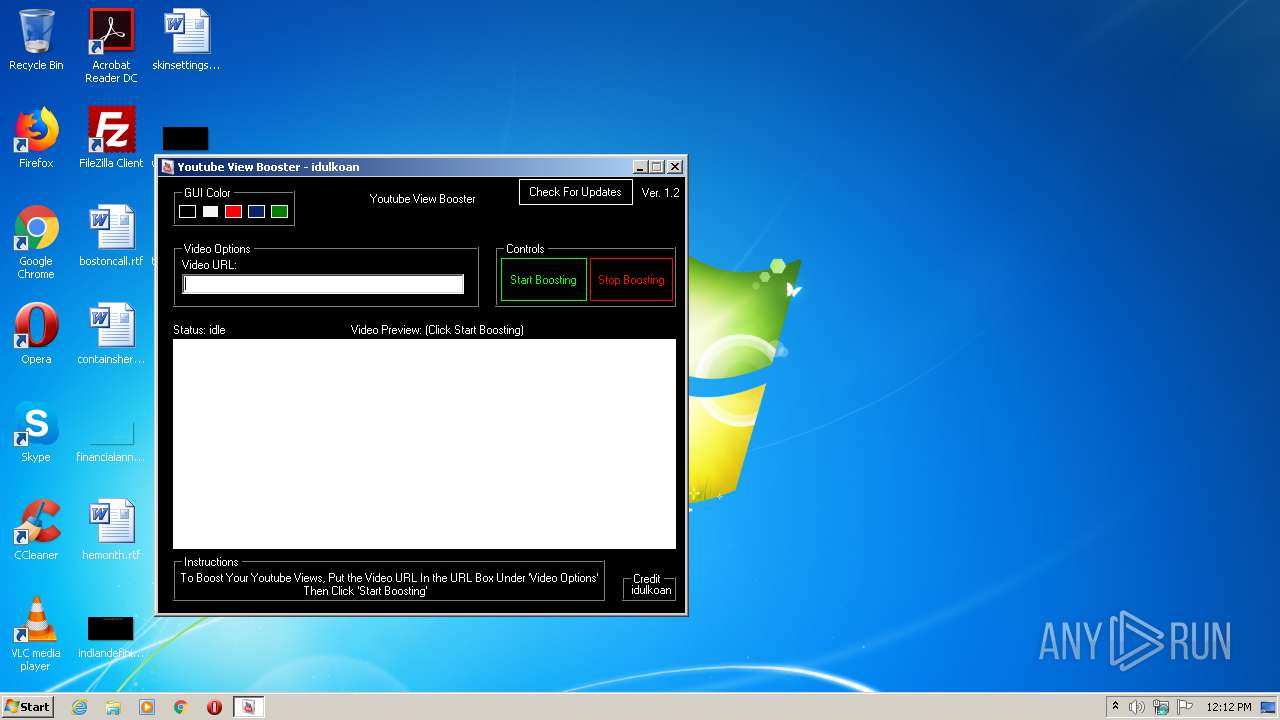
Task: Select the hemonth.rtf file icon
Action: pos(111,530)
